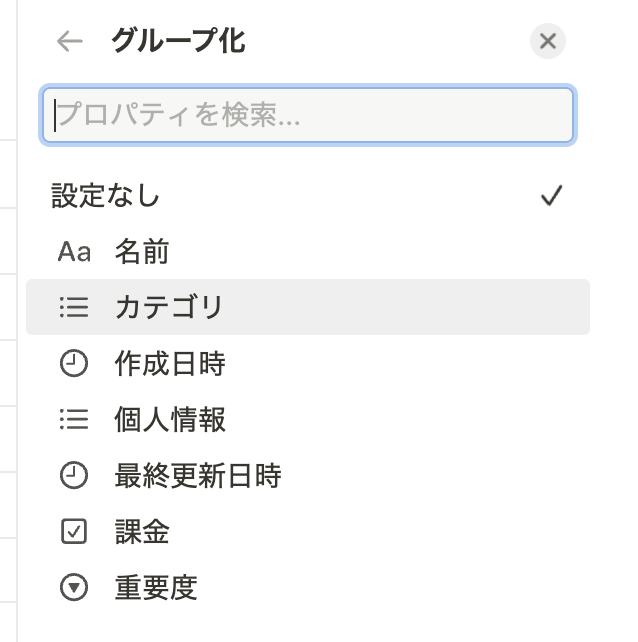The height and width of the screenshot is (642, 638).
Task: Click the clock icon beside 作成日時
Action: click(x=74, y=363)
